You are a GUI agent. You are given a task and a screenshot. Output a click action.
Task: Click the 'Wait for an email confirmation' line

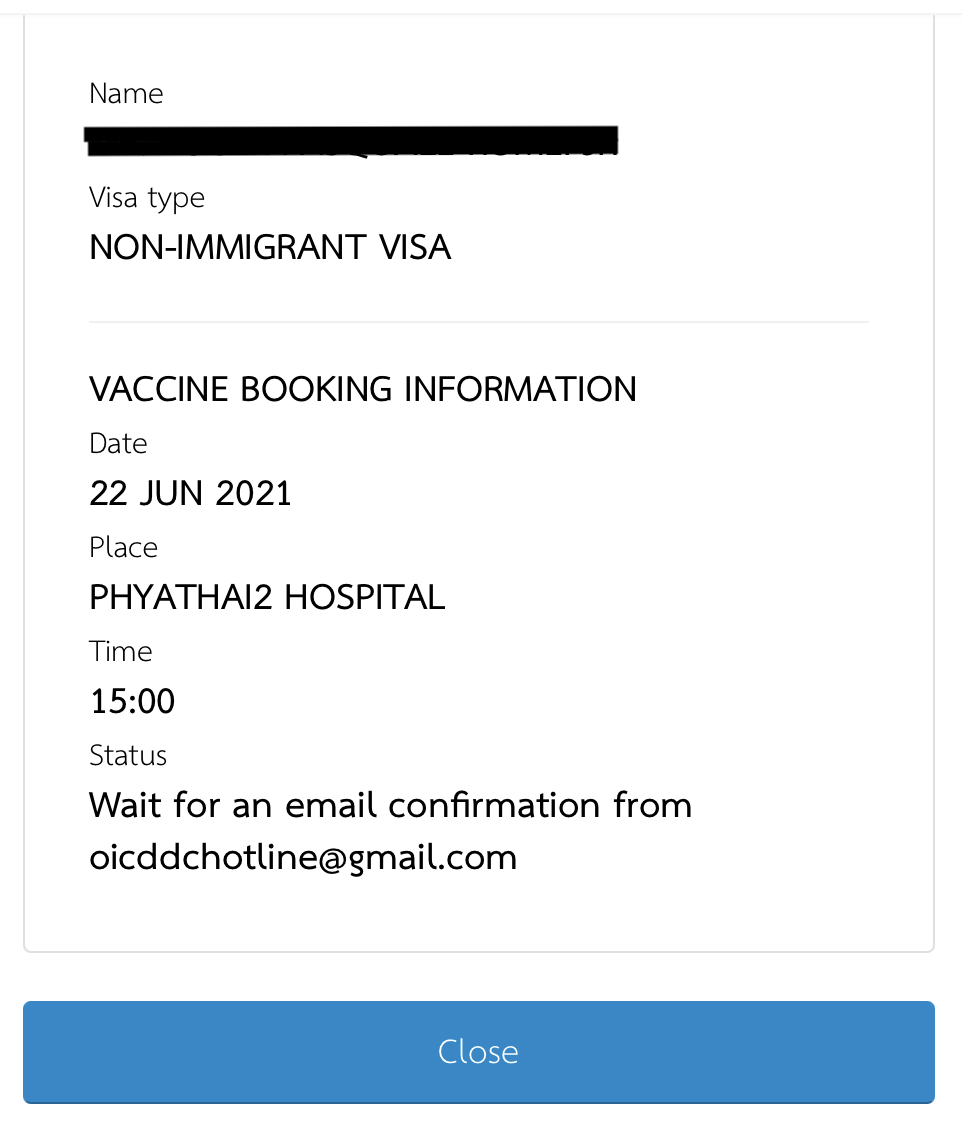391,806
